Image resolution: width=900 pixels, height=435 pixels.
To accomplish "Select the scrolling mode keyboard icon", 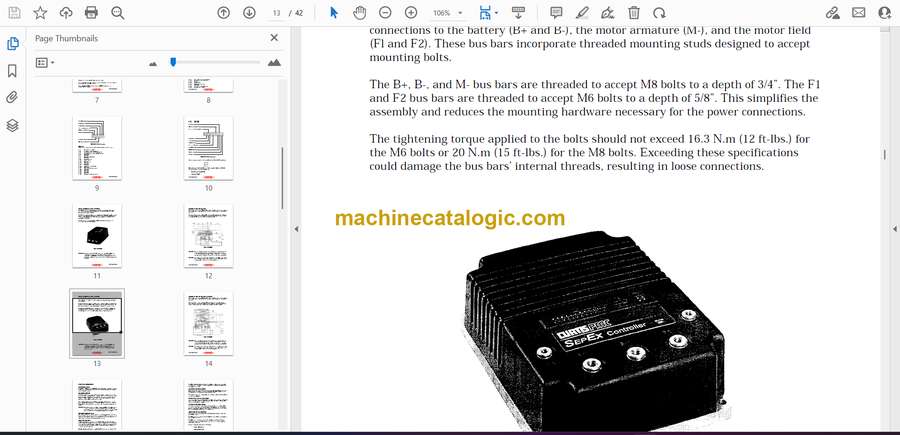I will (x=518, y=13).
